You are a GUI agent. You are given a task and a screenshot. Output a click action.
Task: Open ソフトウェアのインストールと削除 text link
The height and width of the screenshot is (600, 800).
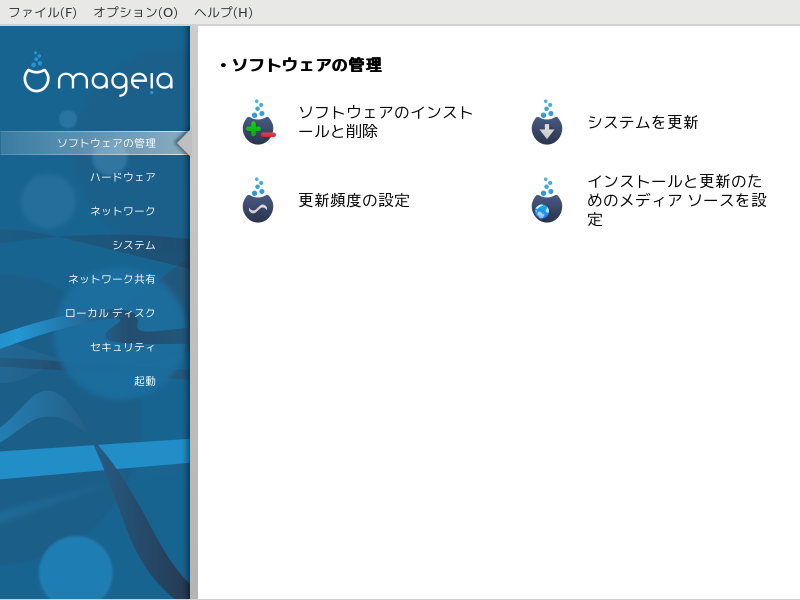[x=386, y=121]
